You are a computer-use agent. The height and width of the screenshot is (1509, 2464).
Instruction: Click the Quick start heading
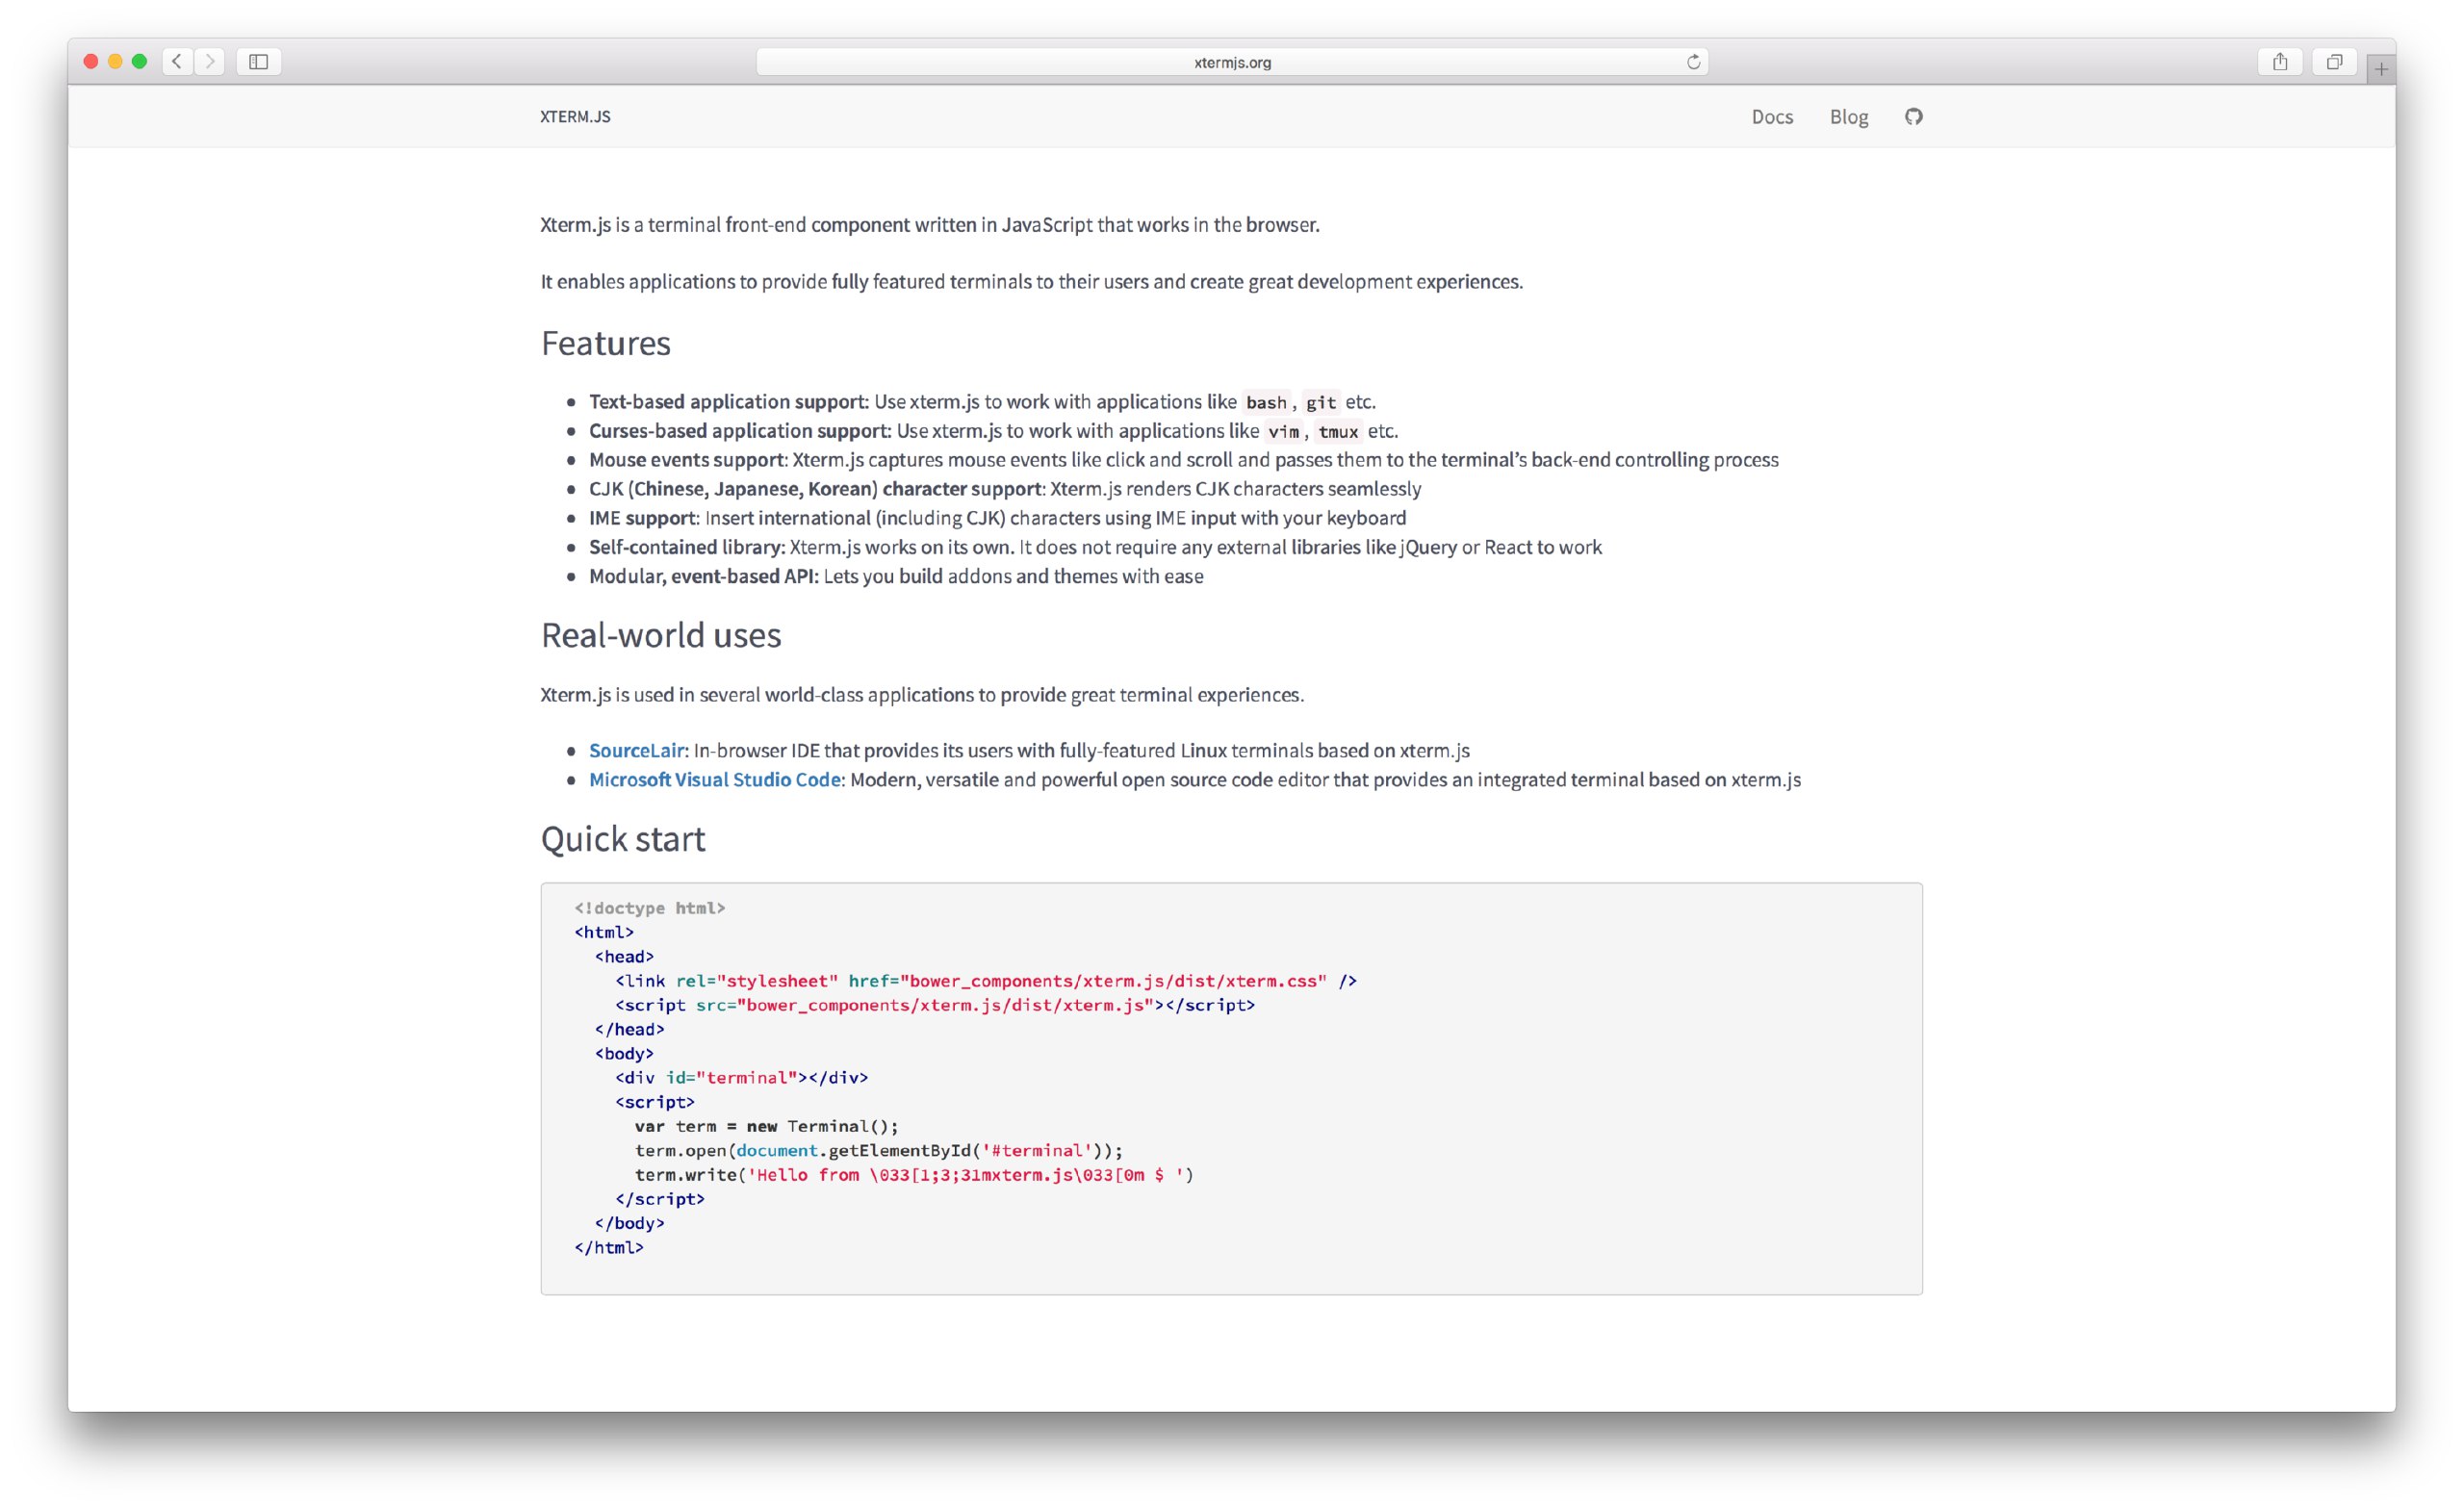coord(623,839)
